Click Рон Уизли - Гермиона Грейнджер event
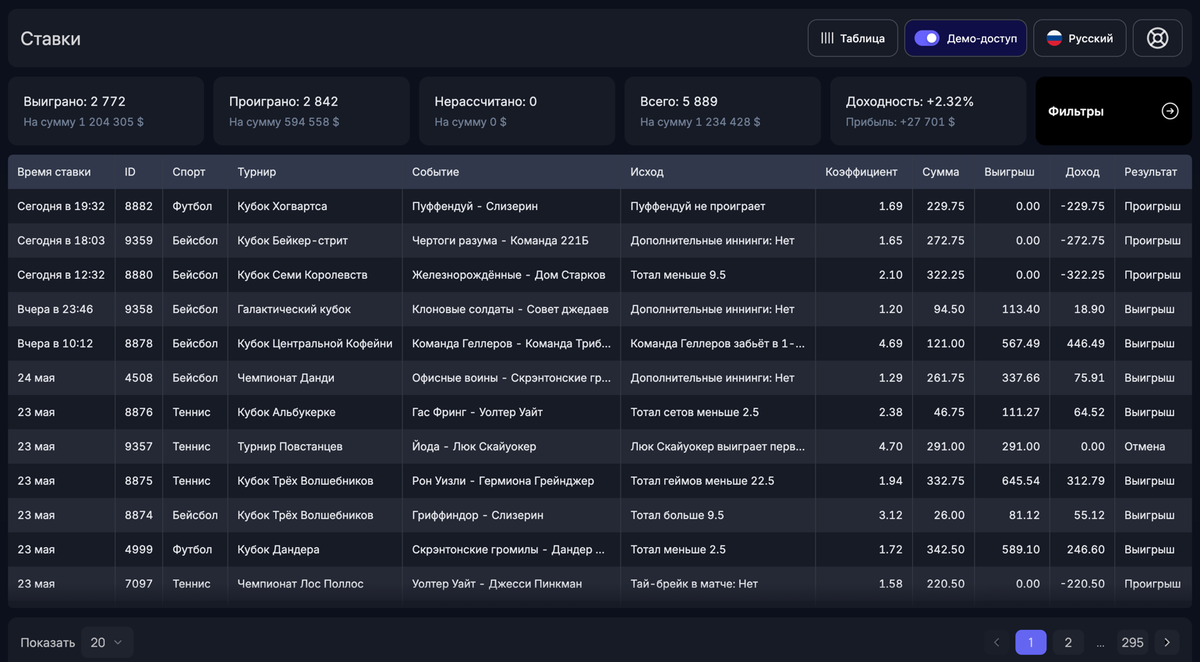The image size is (1200, 662). 503,481
